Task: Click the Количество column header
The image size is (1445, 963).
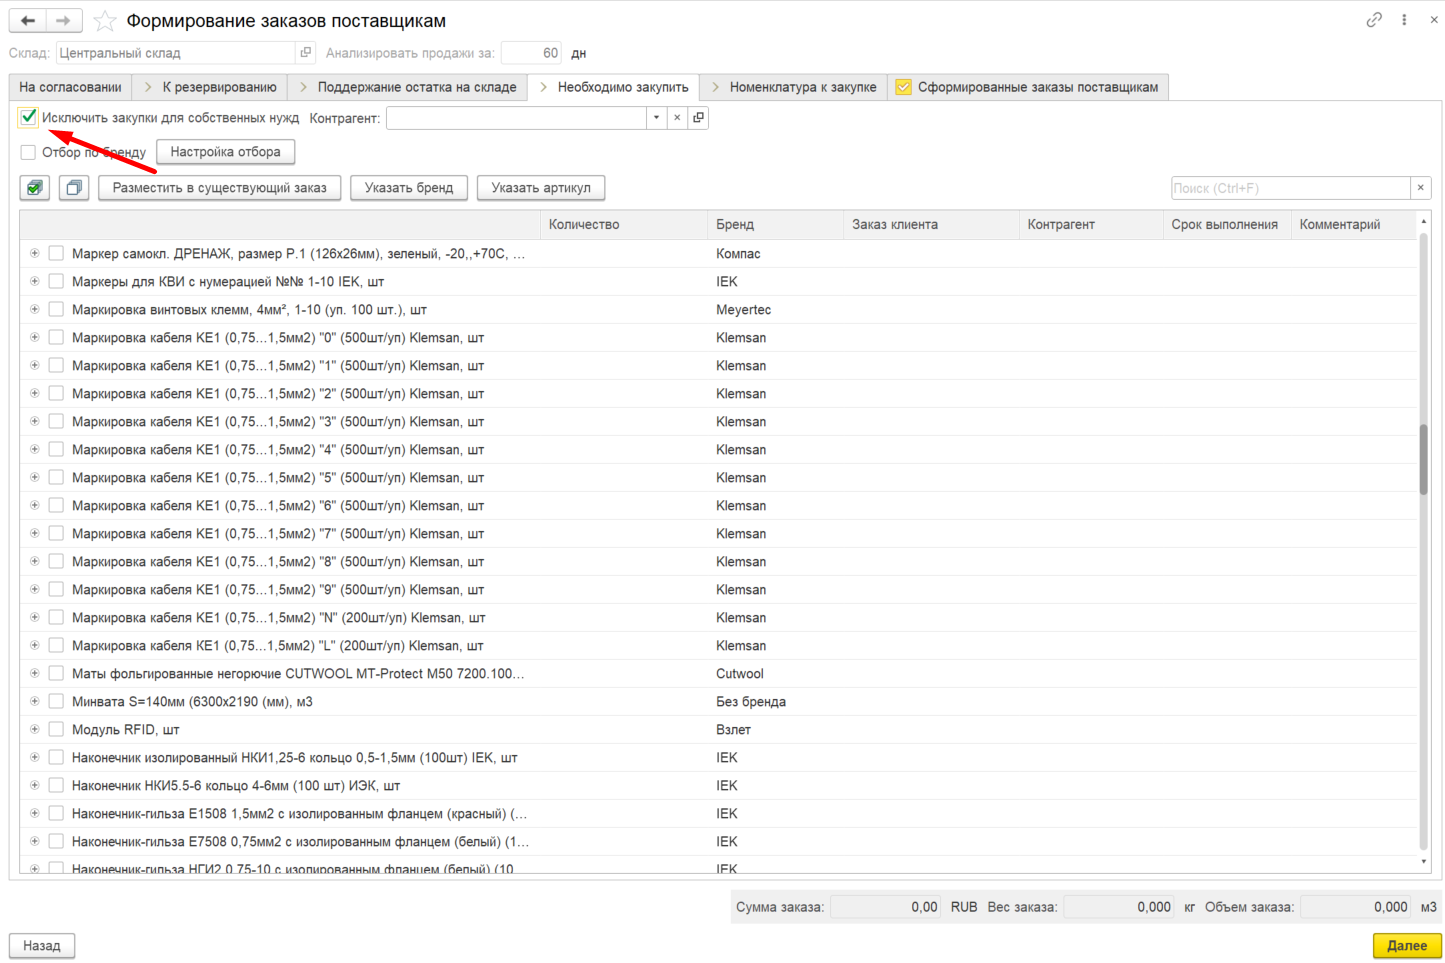Action: coord(624,225)
